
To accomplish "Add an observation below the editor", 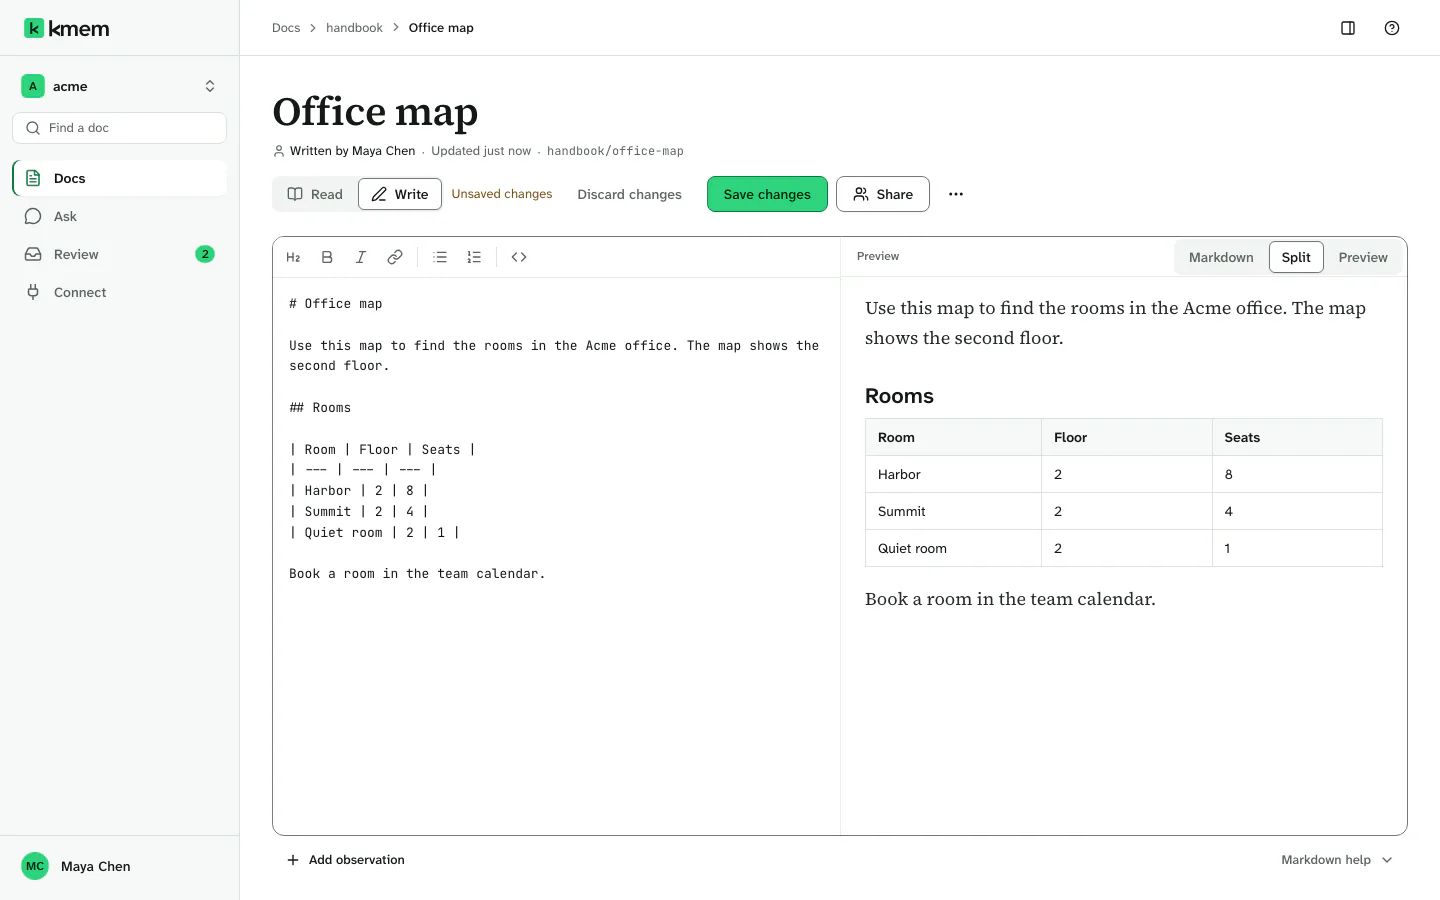I will (346, 860).
